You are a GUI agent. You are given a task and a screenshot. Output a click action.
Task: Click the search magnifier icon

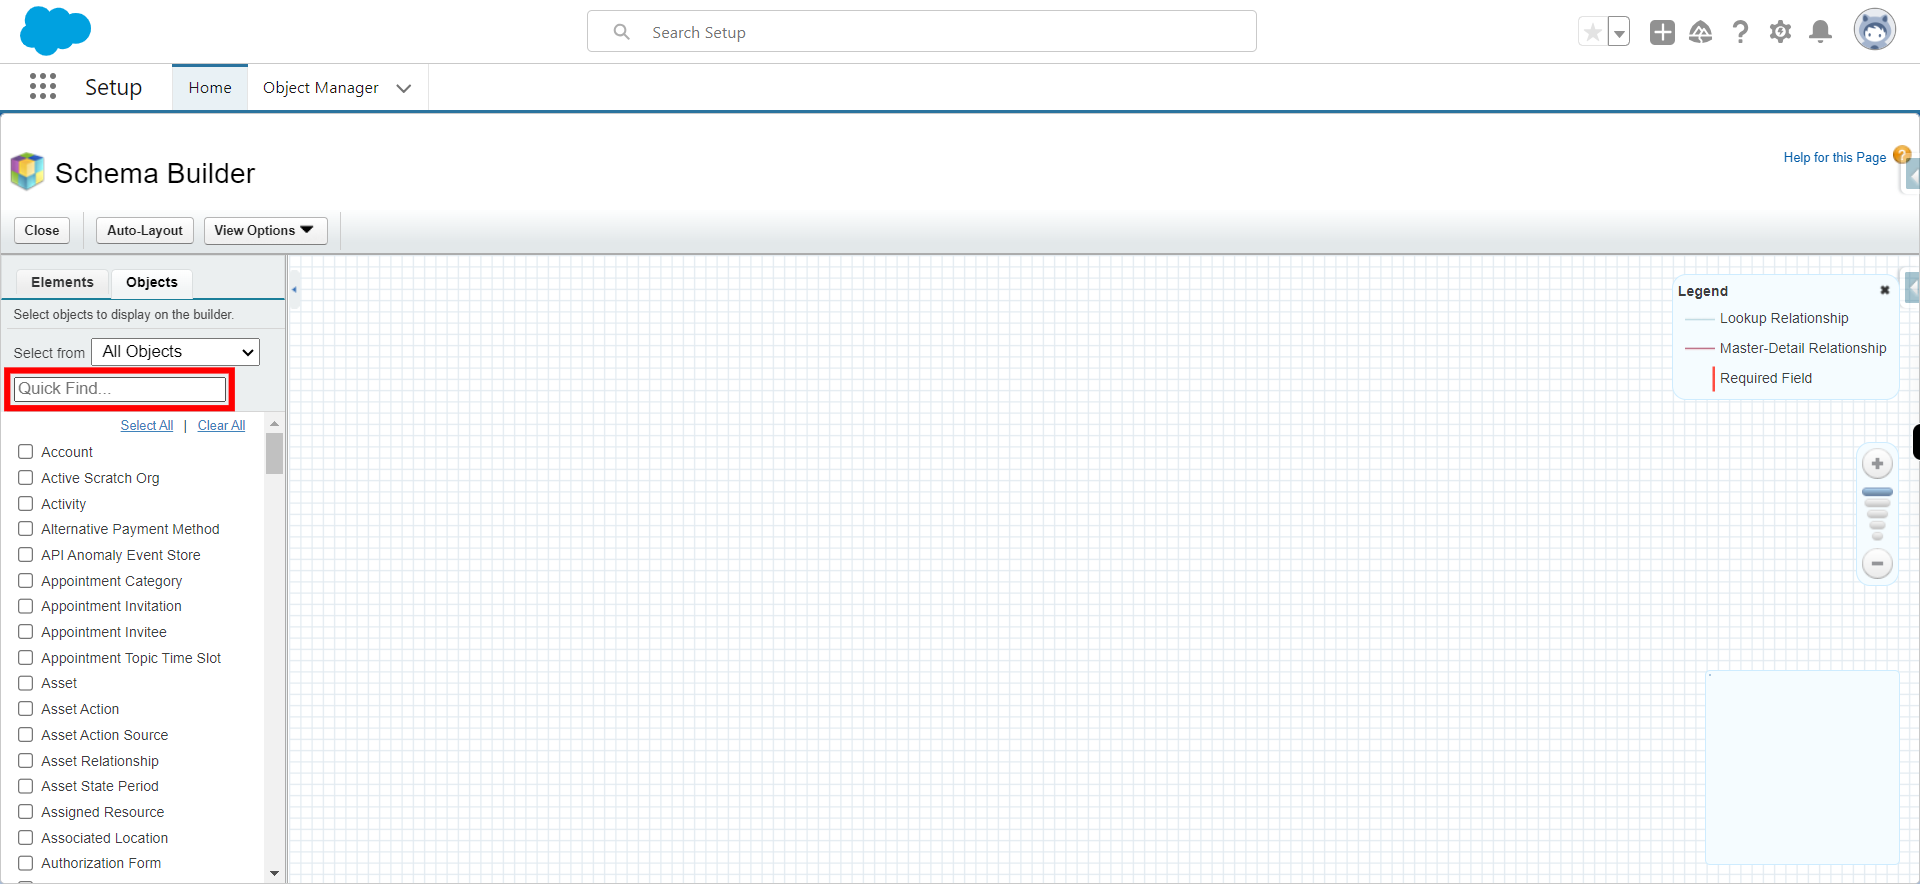(621, 32)
